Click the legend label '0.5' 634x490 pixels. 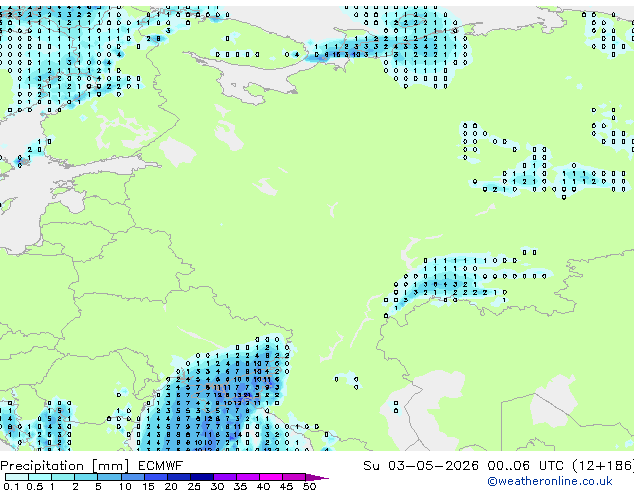(34, 486)
